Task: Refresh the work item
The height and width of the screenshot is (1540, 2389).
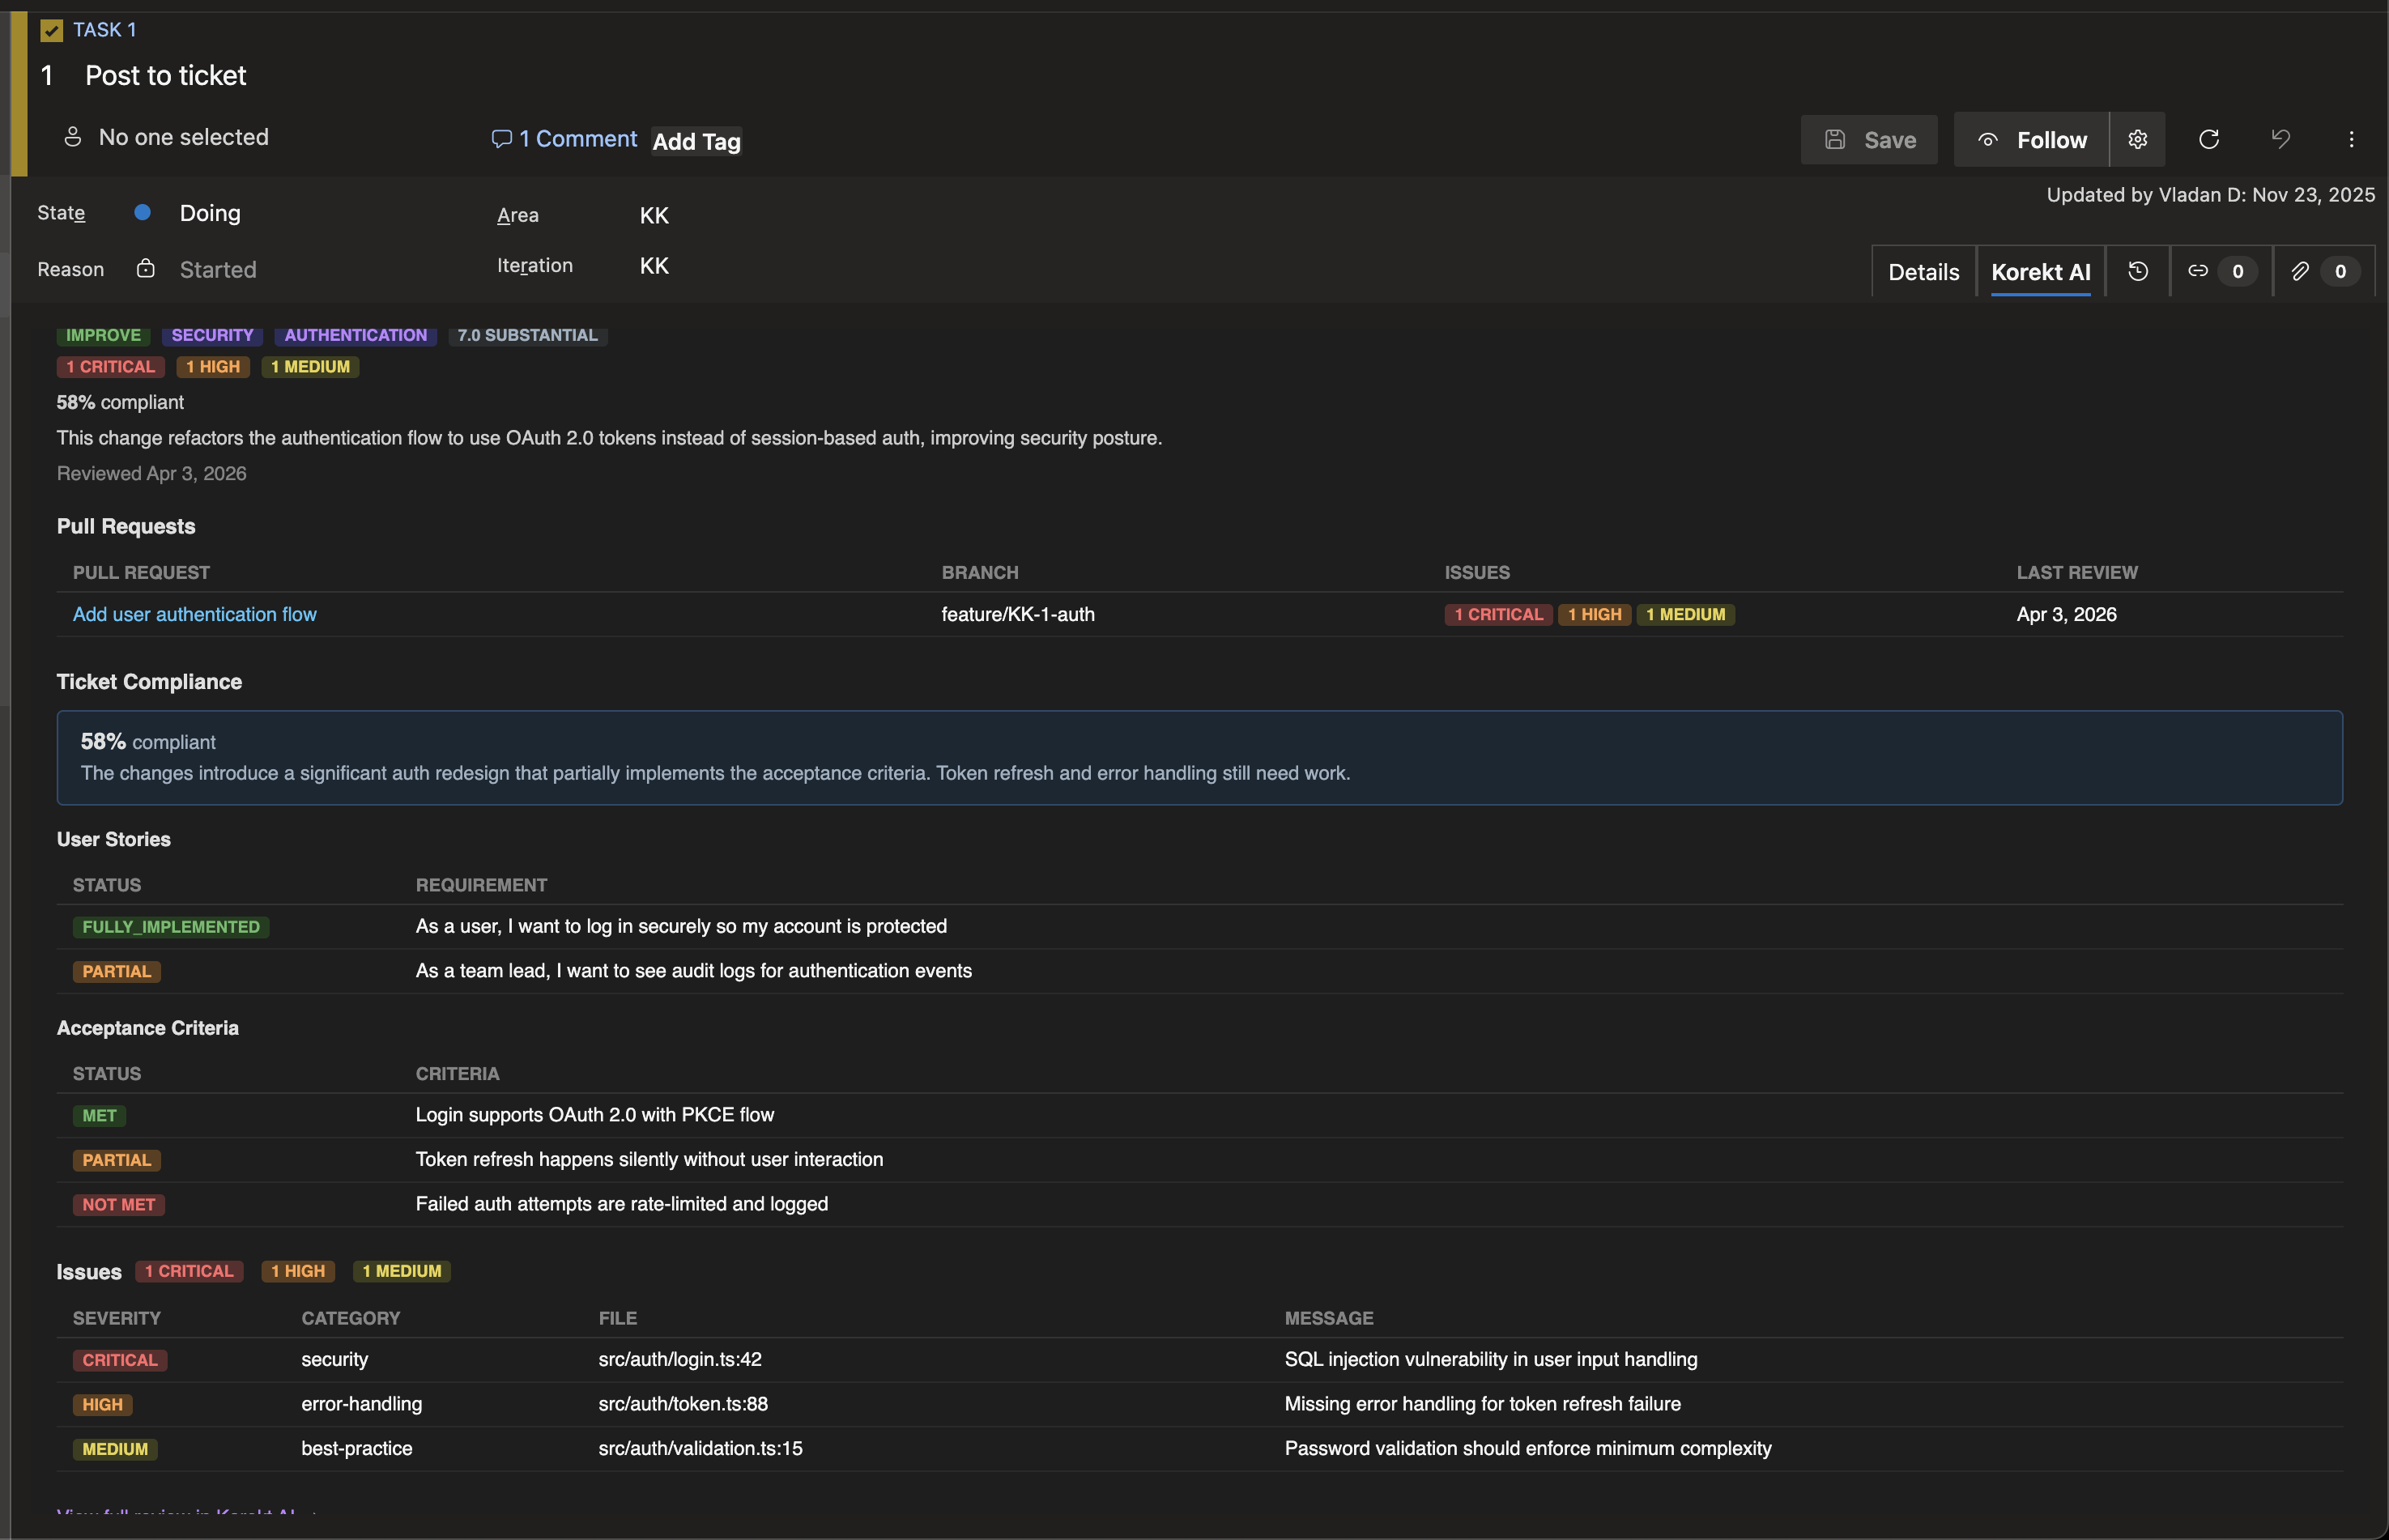Action: click(2209, 139)
